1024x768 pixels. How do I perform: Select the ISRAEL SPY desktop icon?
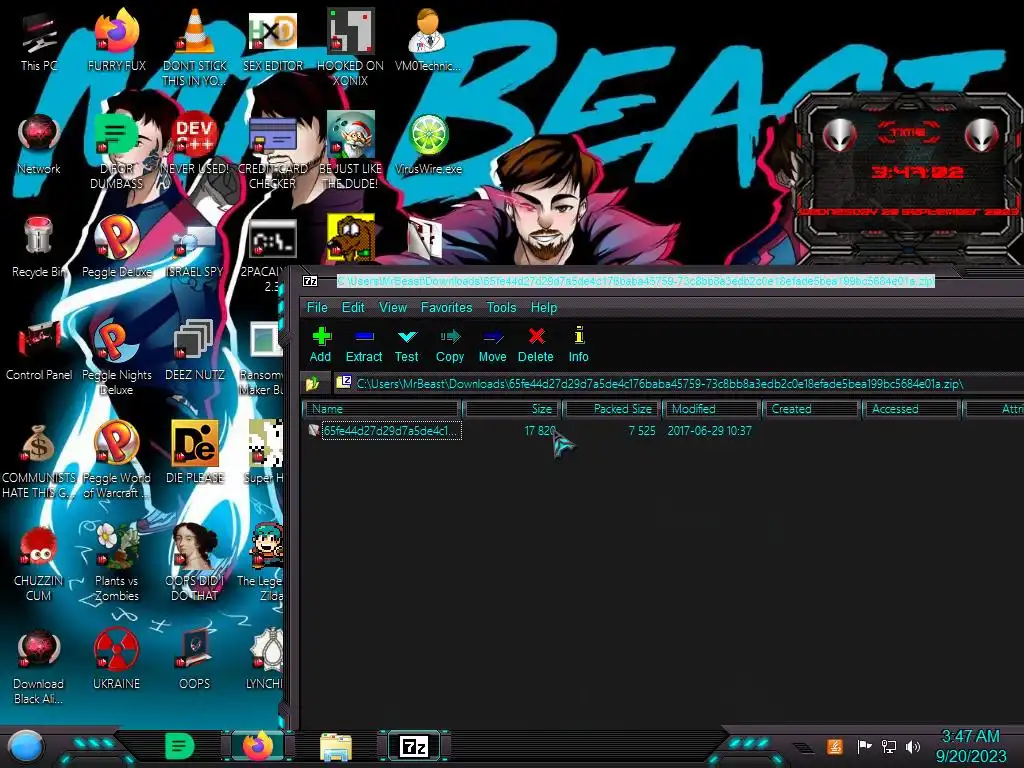point(195,247)
